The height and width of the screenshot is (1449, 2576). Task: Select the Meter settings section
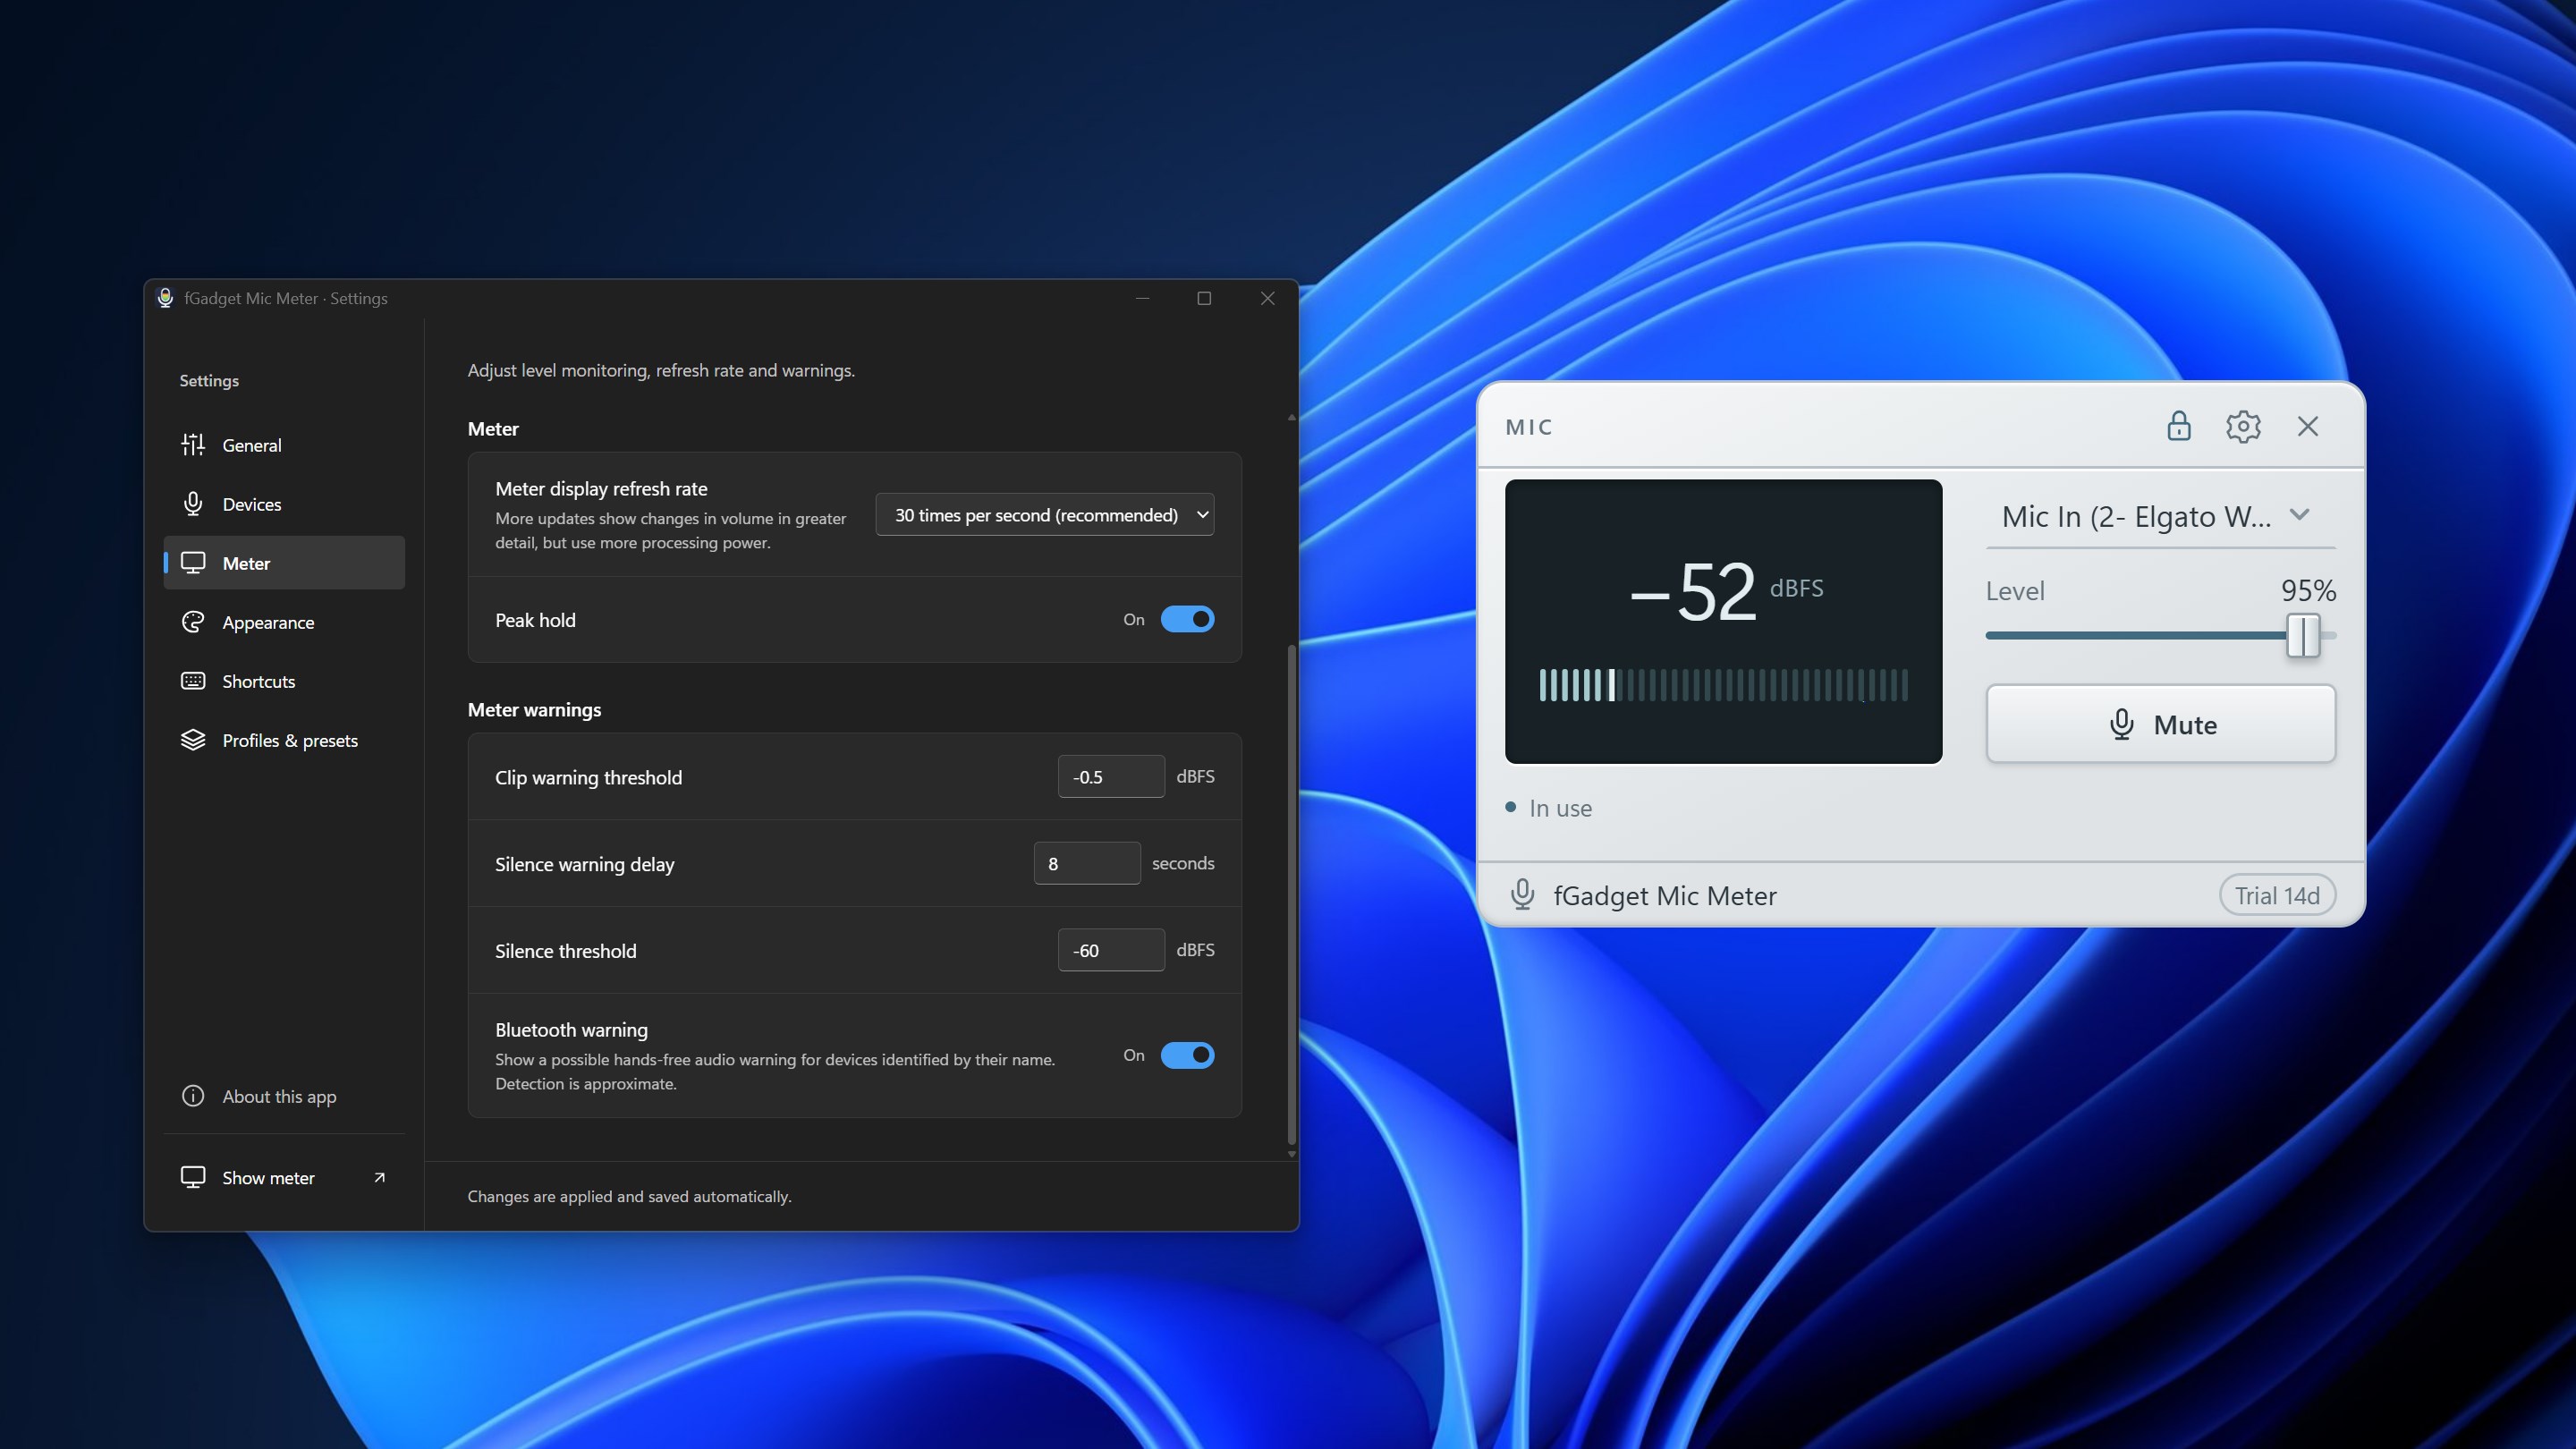coord(284,563)
